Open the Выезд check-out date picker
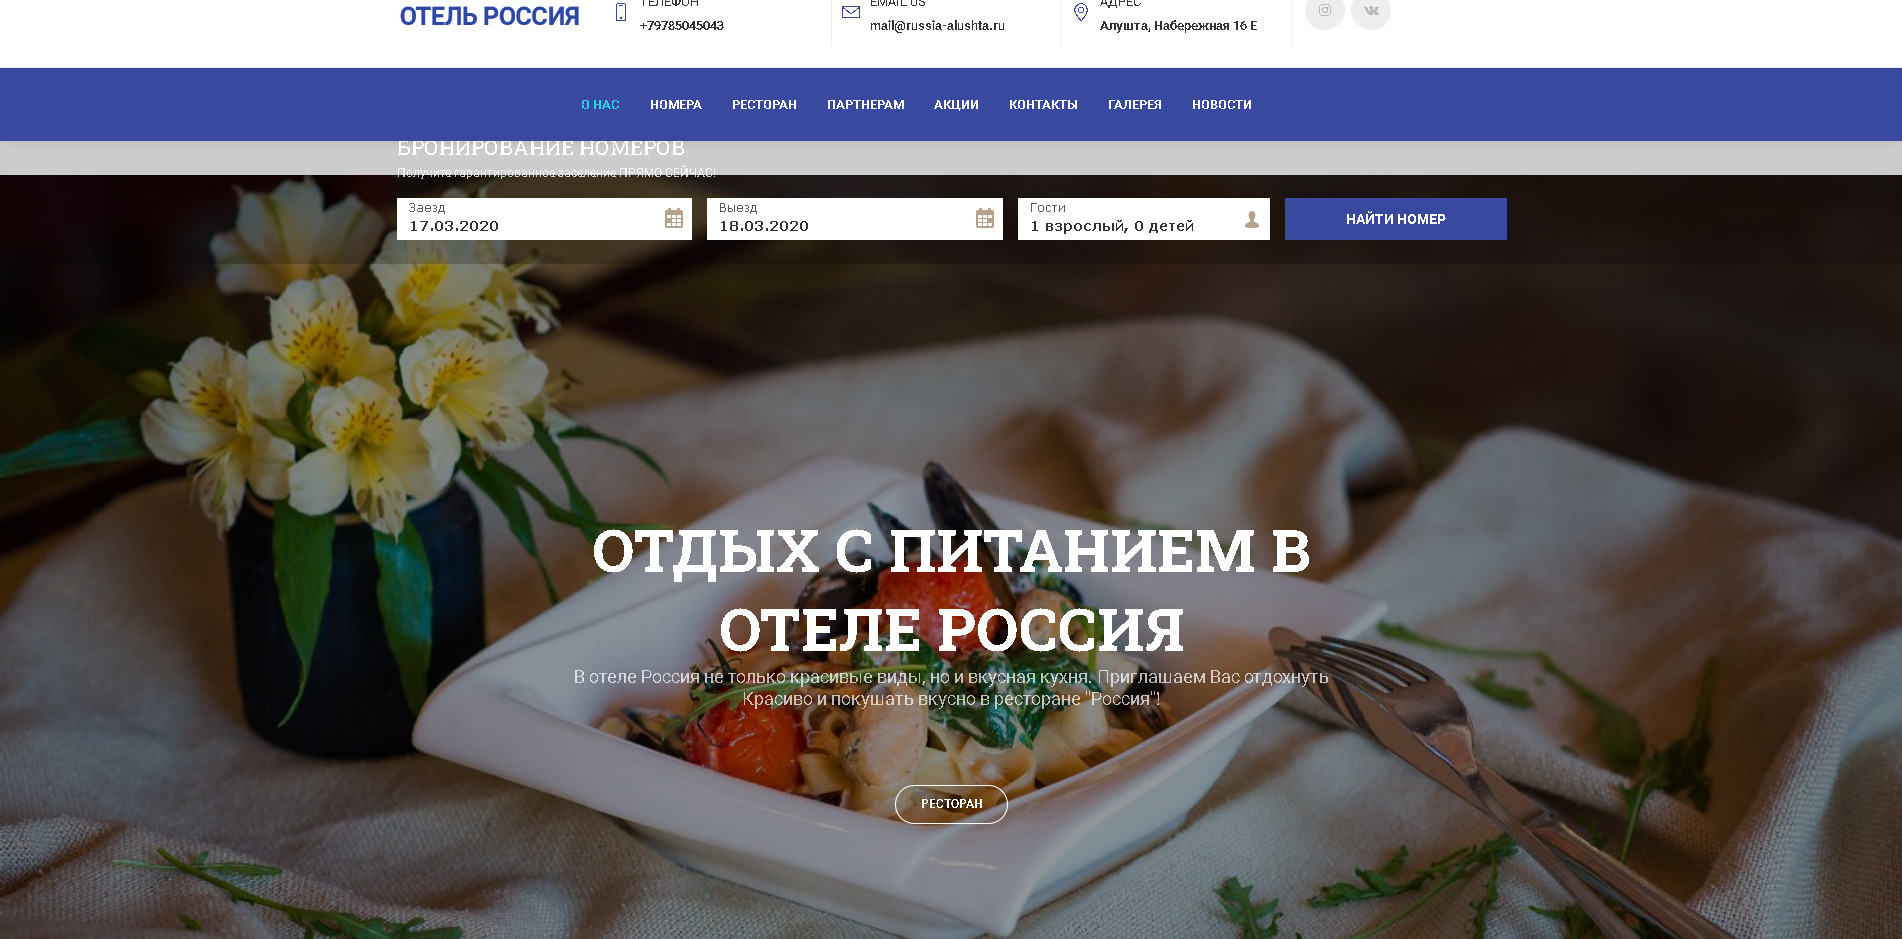This screenshot has height=939, width=1902. click(x=855, y=219)
